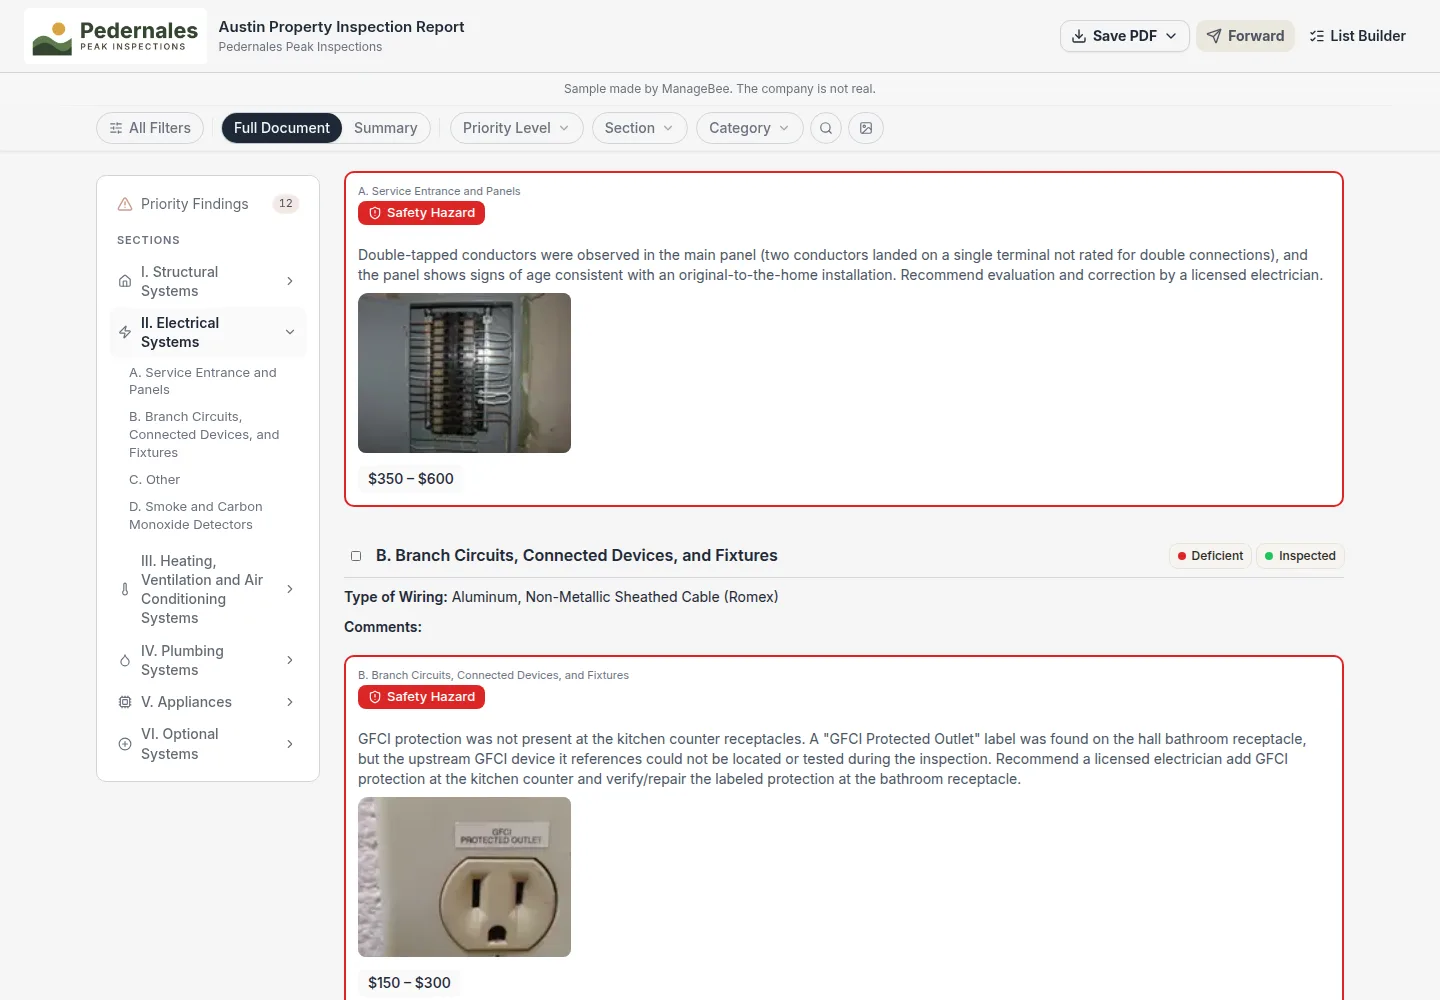The height and width of the screenshot is (1000, 1440).
Task: Open the All Filters button
Action: [150, 128]
